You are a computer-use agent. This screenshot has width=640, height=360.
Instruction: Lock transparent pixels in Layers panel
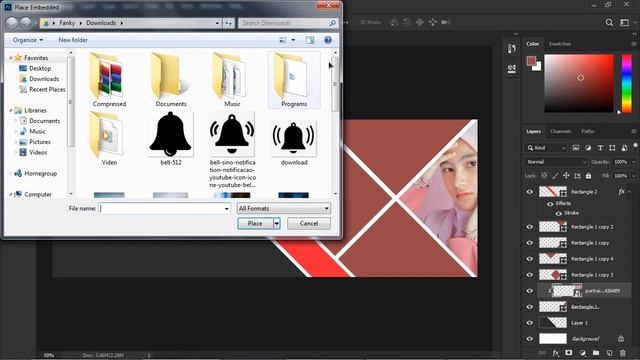point(544,176)
